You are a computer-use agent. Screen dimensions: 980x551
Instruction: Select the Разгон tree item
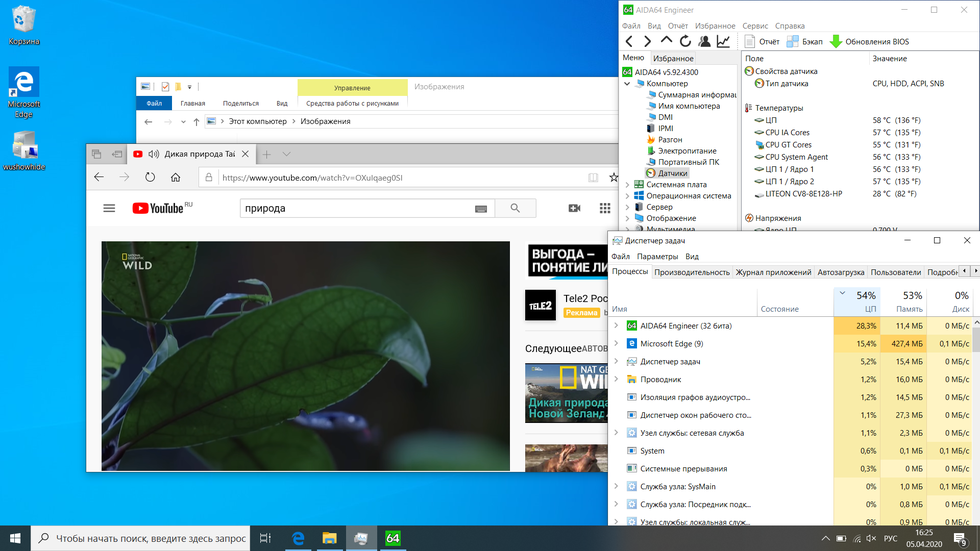664,140
